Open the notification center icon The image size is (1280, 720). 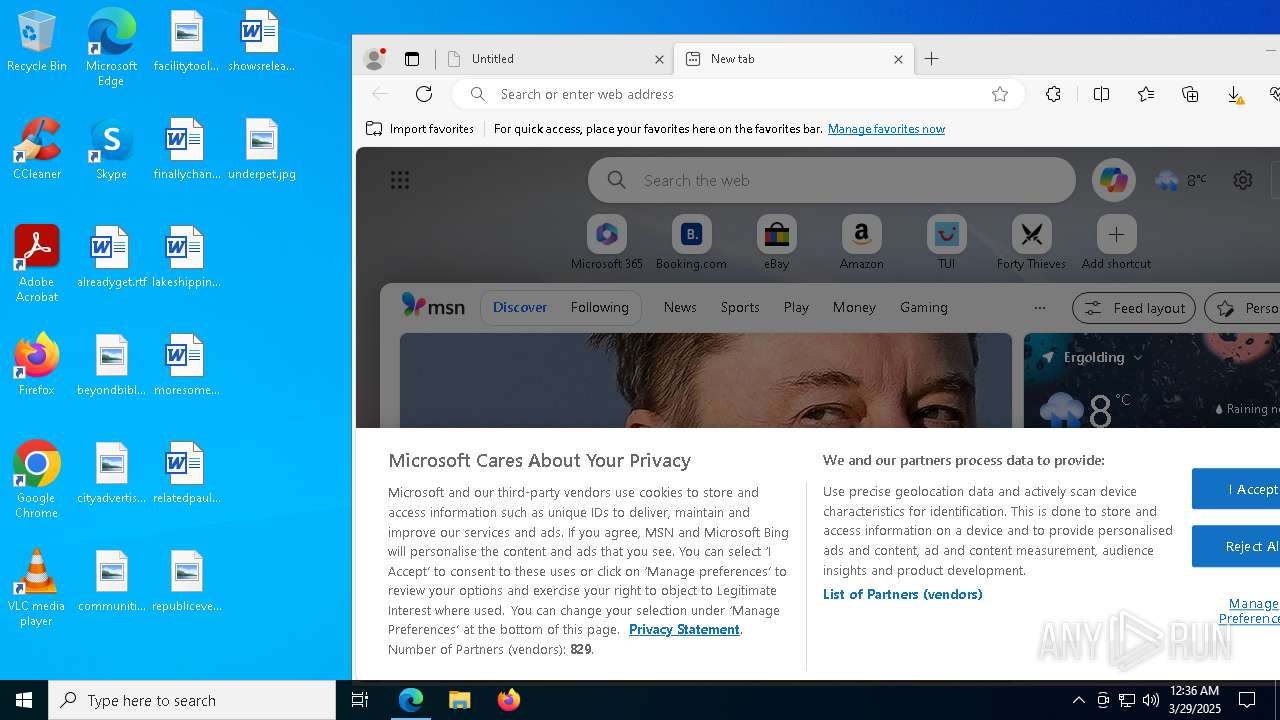click(1247, 700)
